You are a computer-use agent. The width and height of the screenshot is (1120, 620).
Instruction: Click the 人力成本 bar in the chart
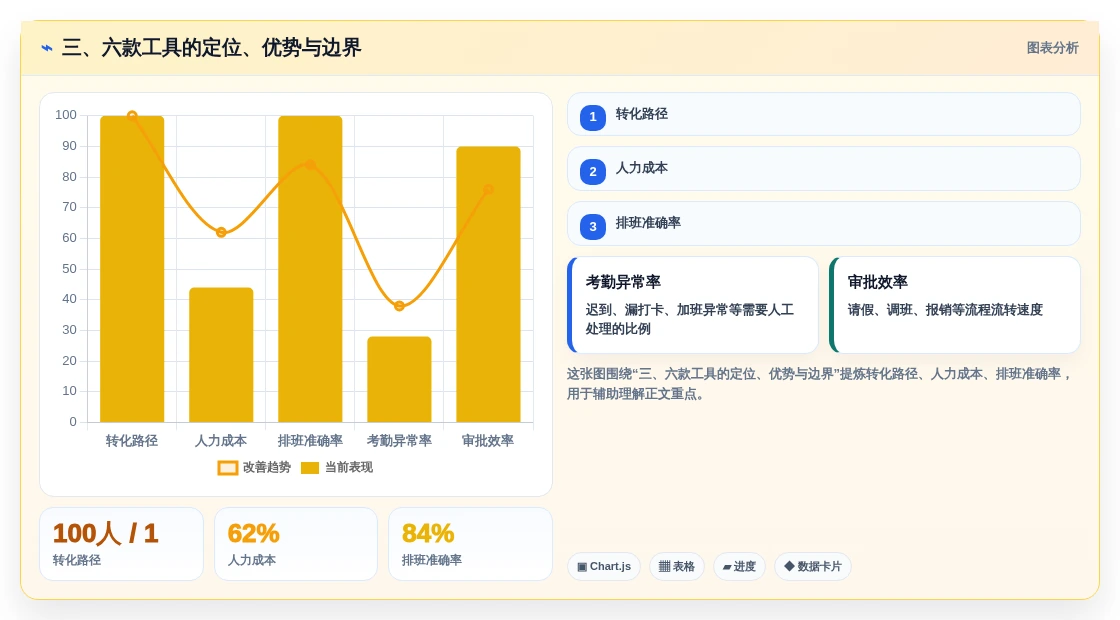click(x=221, y=355)
